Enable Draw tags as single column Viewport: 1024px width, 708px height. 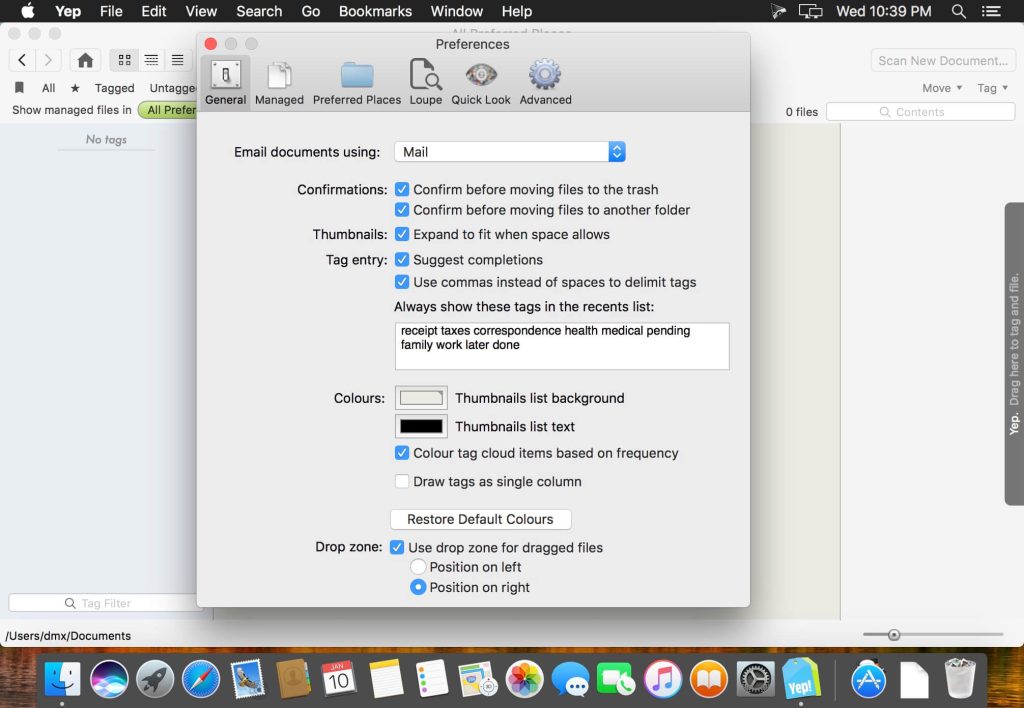[402, 481]
